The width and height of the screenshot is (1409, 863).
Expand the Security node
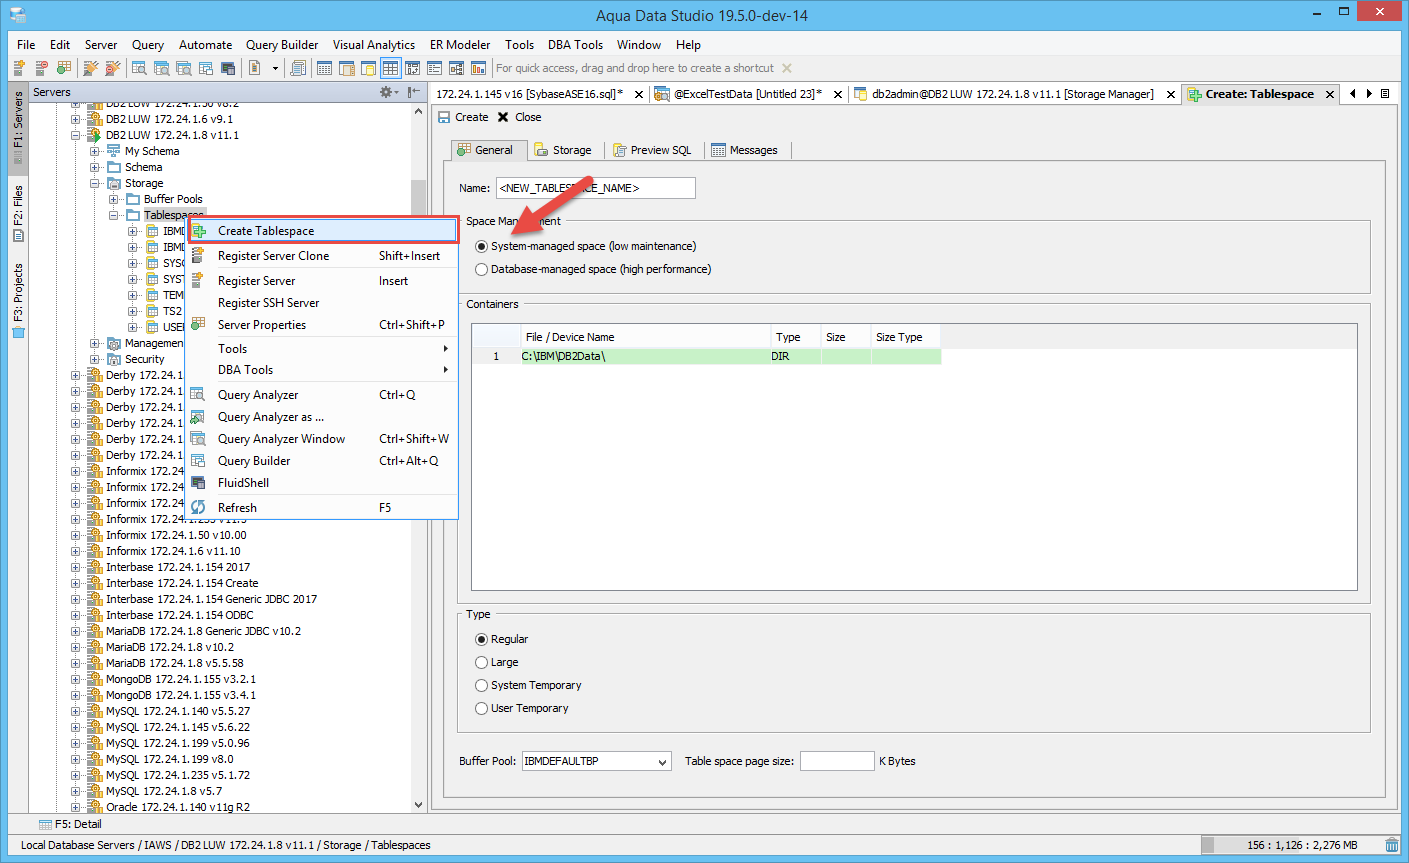[95, 359]
